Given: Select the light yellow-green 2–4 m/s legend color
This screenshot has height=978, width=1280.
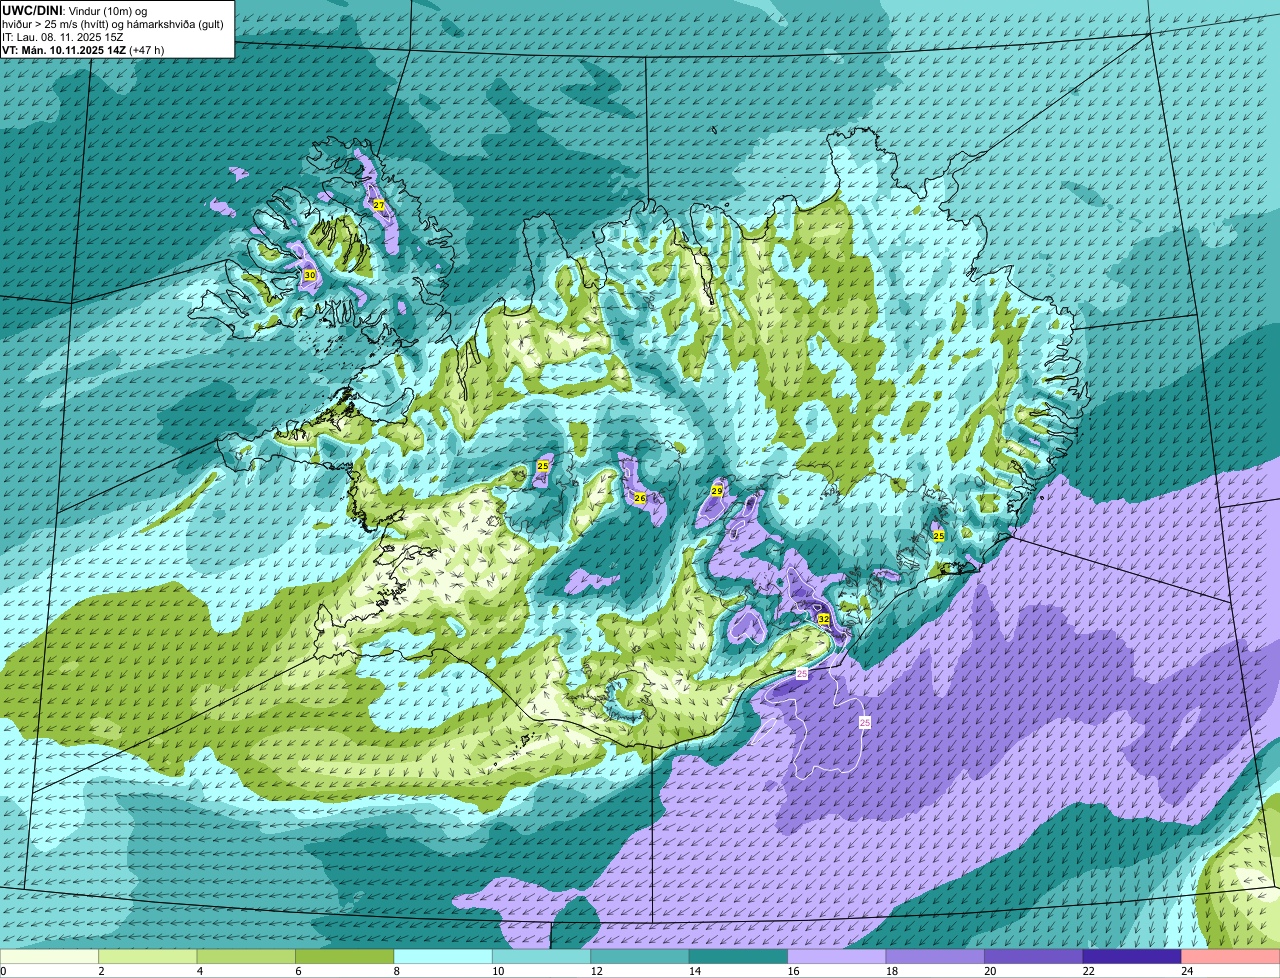Looking at the screenshot, I should tap(148, 956).
